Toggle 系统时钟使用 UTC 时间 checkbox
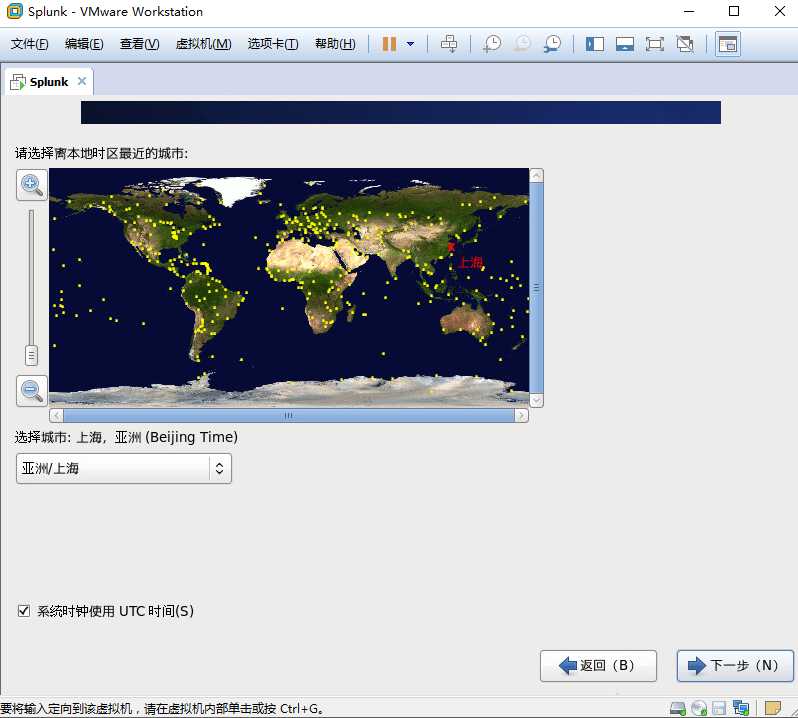Screen dimensions: 798x718 click(24, 611)
